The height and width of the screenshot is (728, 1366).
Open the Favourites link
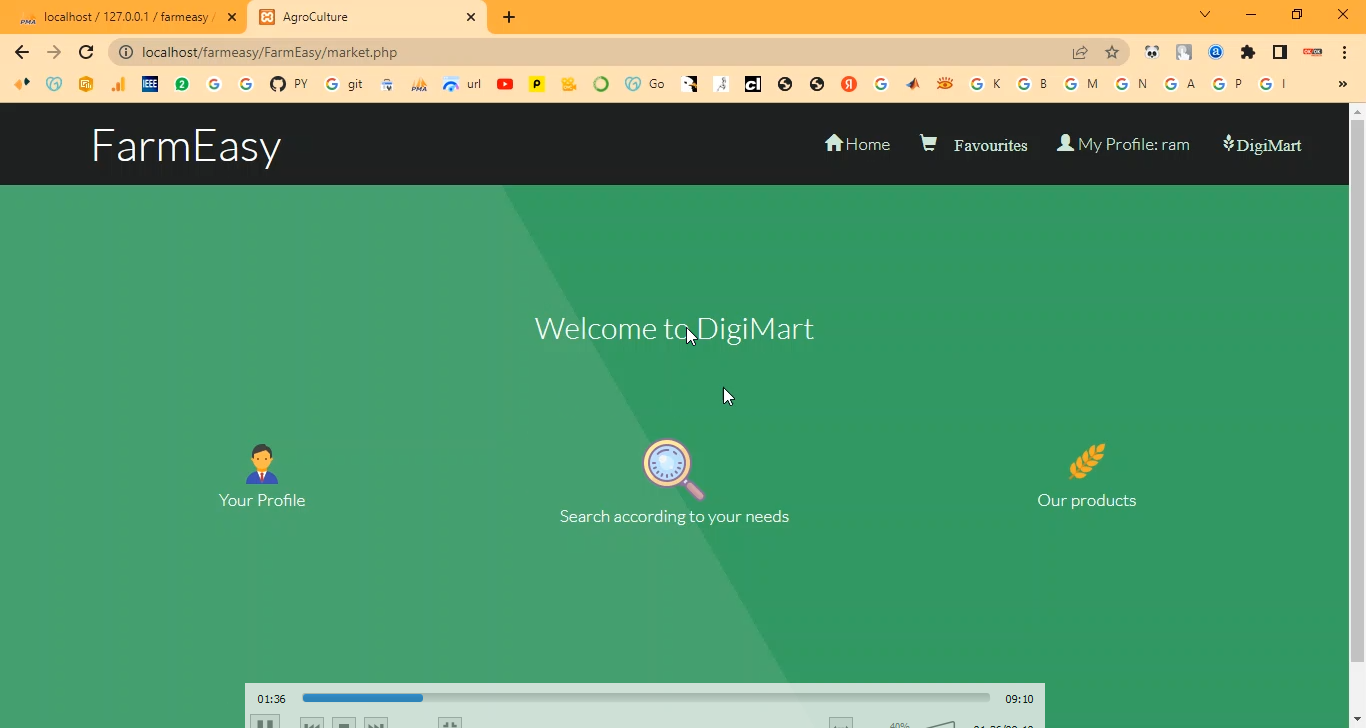pyautogui.click(x=990, y=145)
